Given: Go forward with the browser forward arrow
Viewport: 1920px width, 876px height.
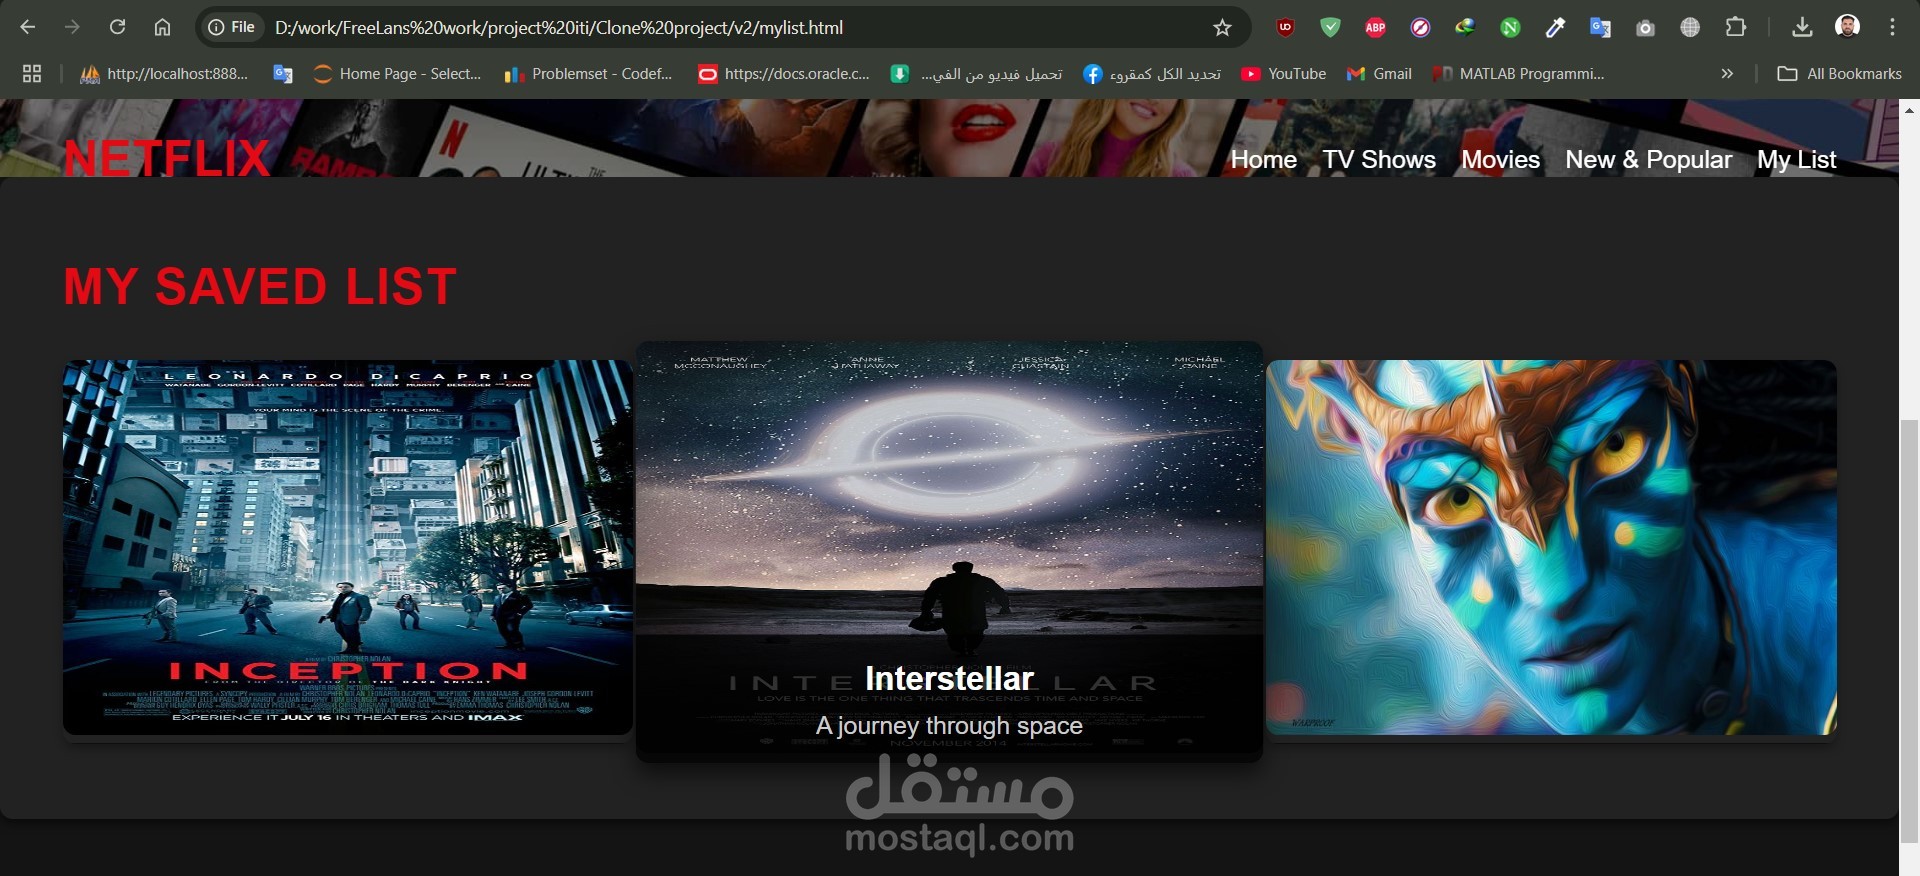Looking at the screenshot, I should coord(72,27).
